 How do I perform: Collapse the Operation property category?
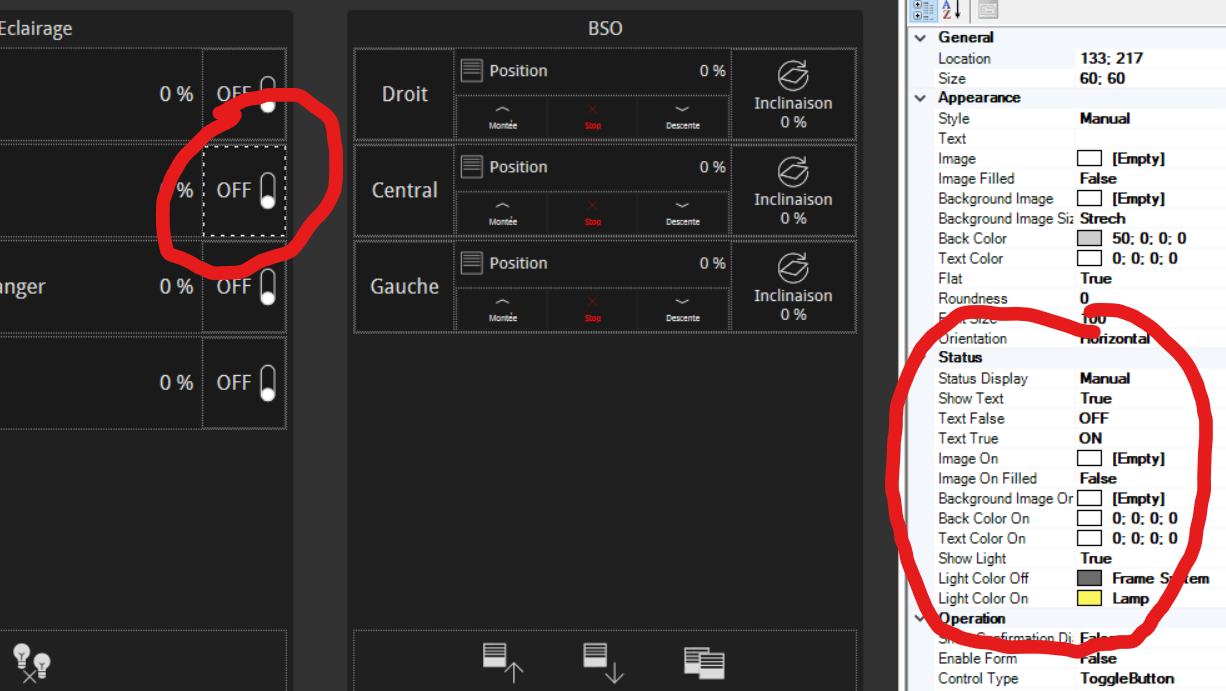click(x=920, y=618)
